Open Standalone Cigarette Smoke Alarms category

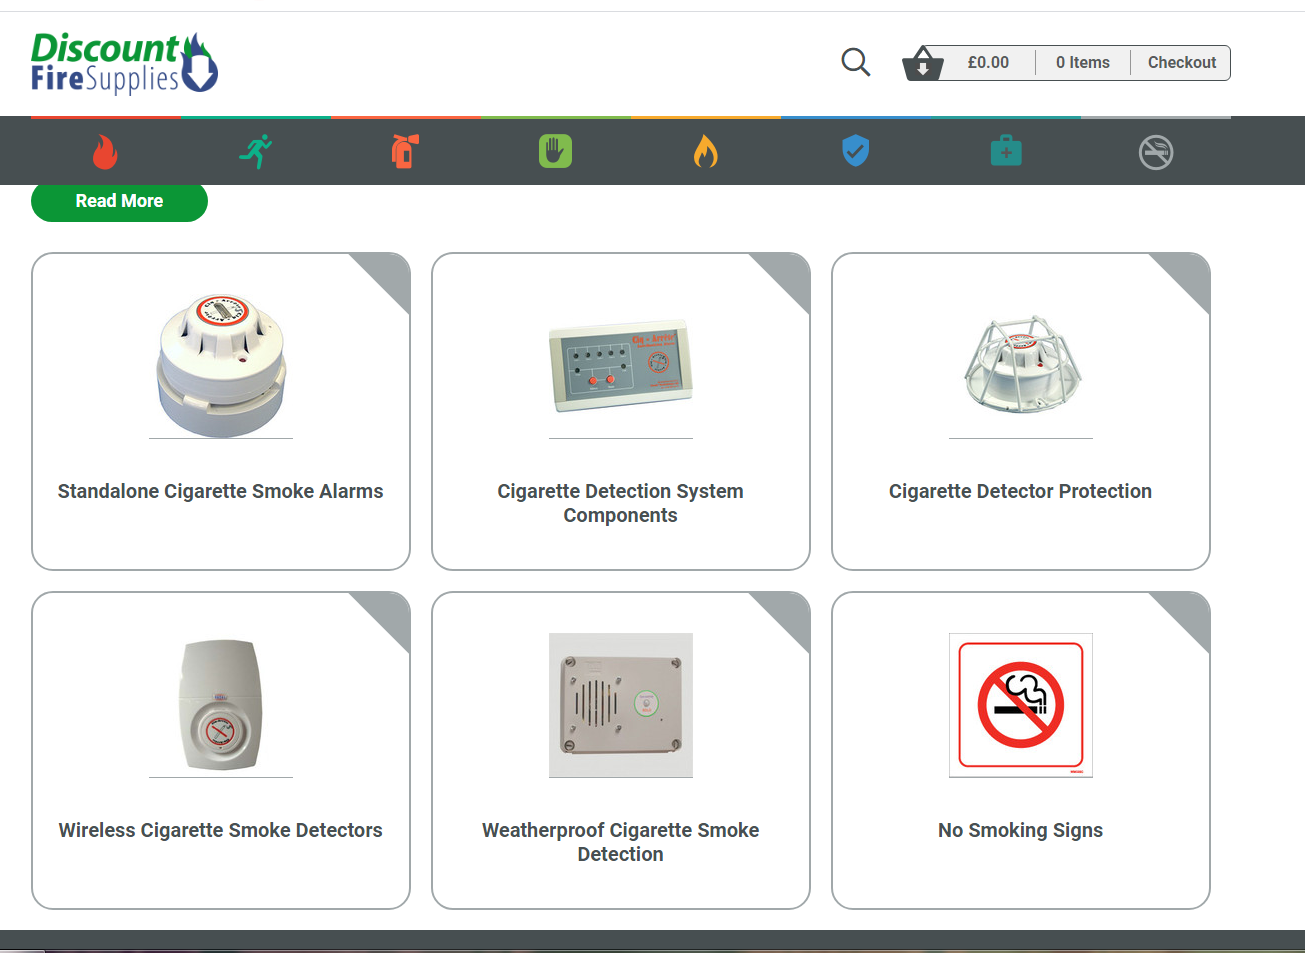220,491
